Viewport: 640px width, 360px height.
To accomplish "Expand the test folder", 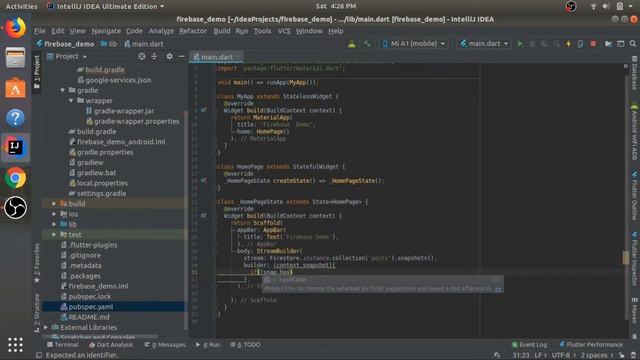I will pos(54,234).
